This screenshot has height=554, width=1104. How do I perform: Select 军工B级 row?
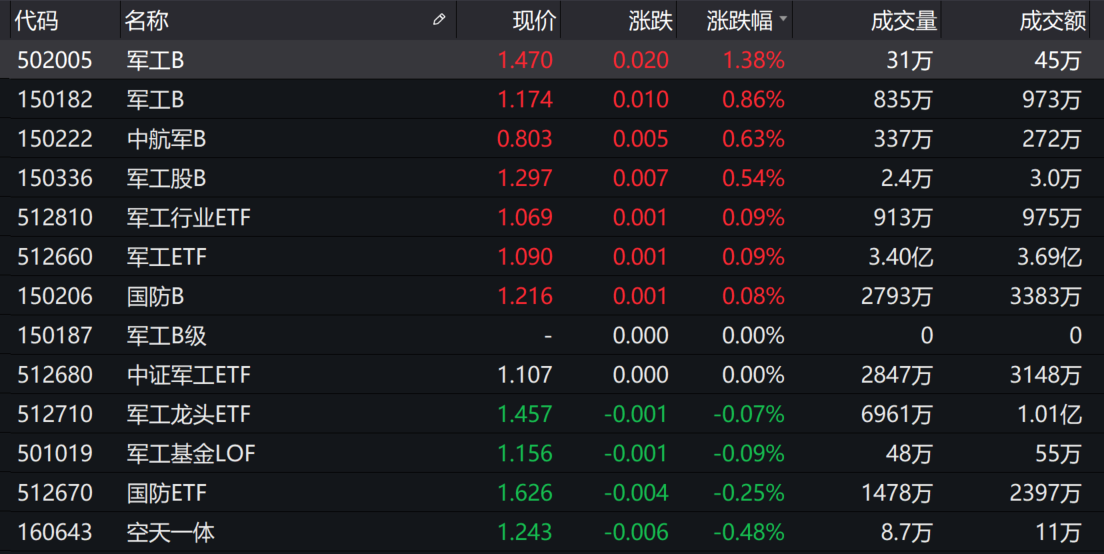click(x=166, y=335)
